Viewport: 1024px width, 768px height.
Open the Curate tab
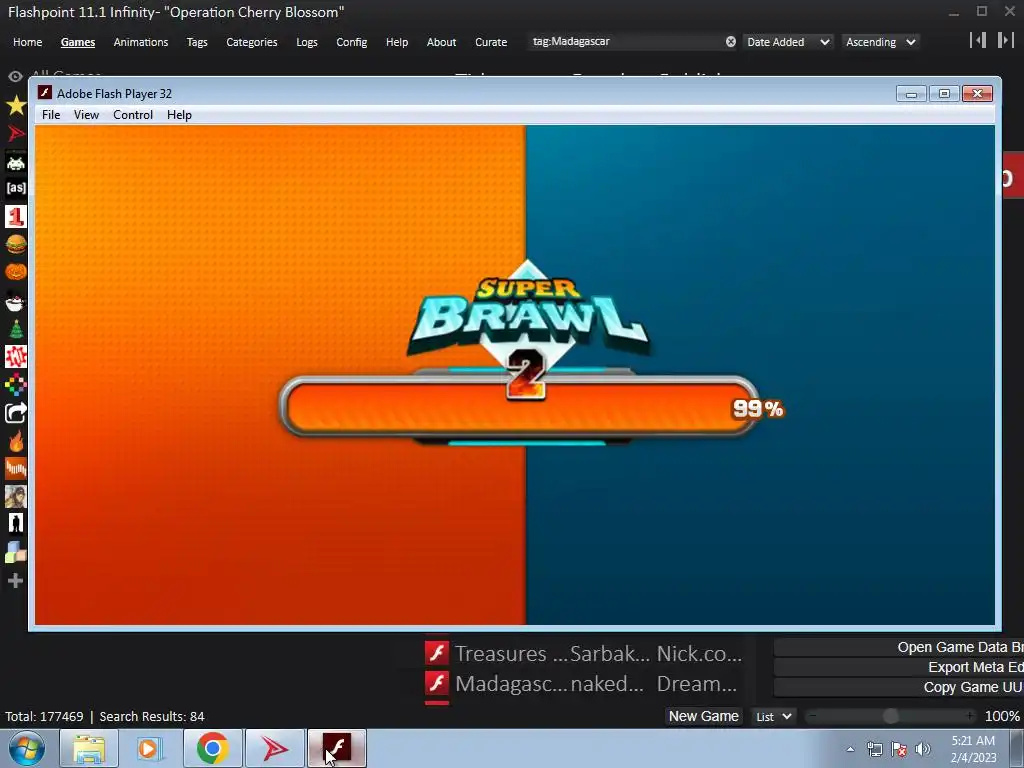(x=490, y=42)
